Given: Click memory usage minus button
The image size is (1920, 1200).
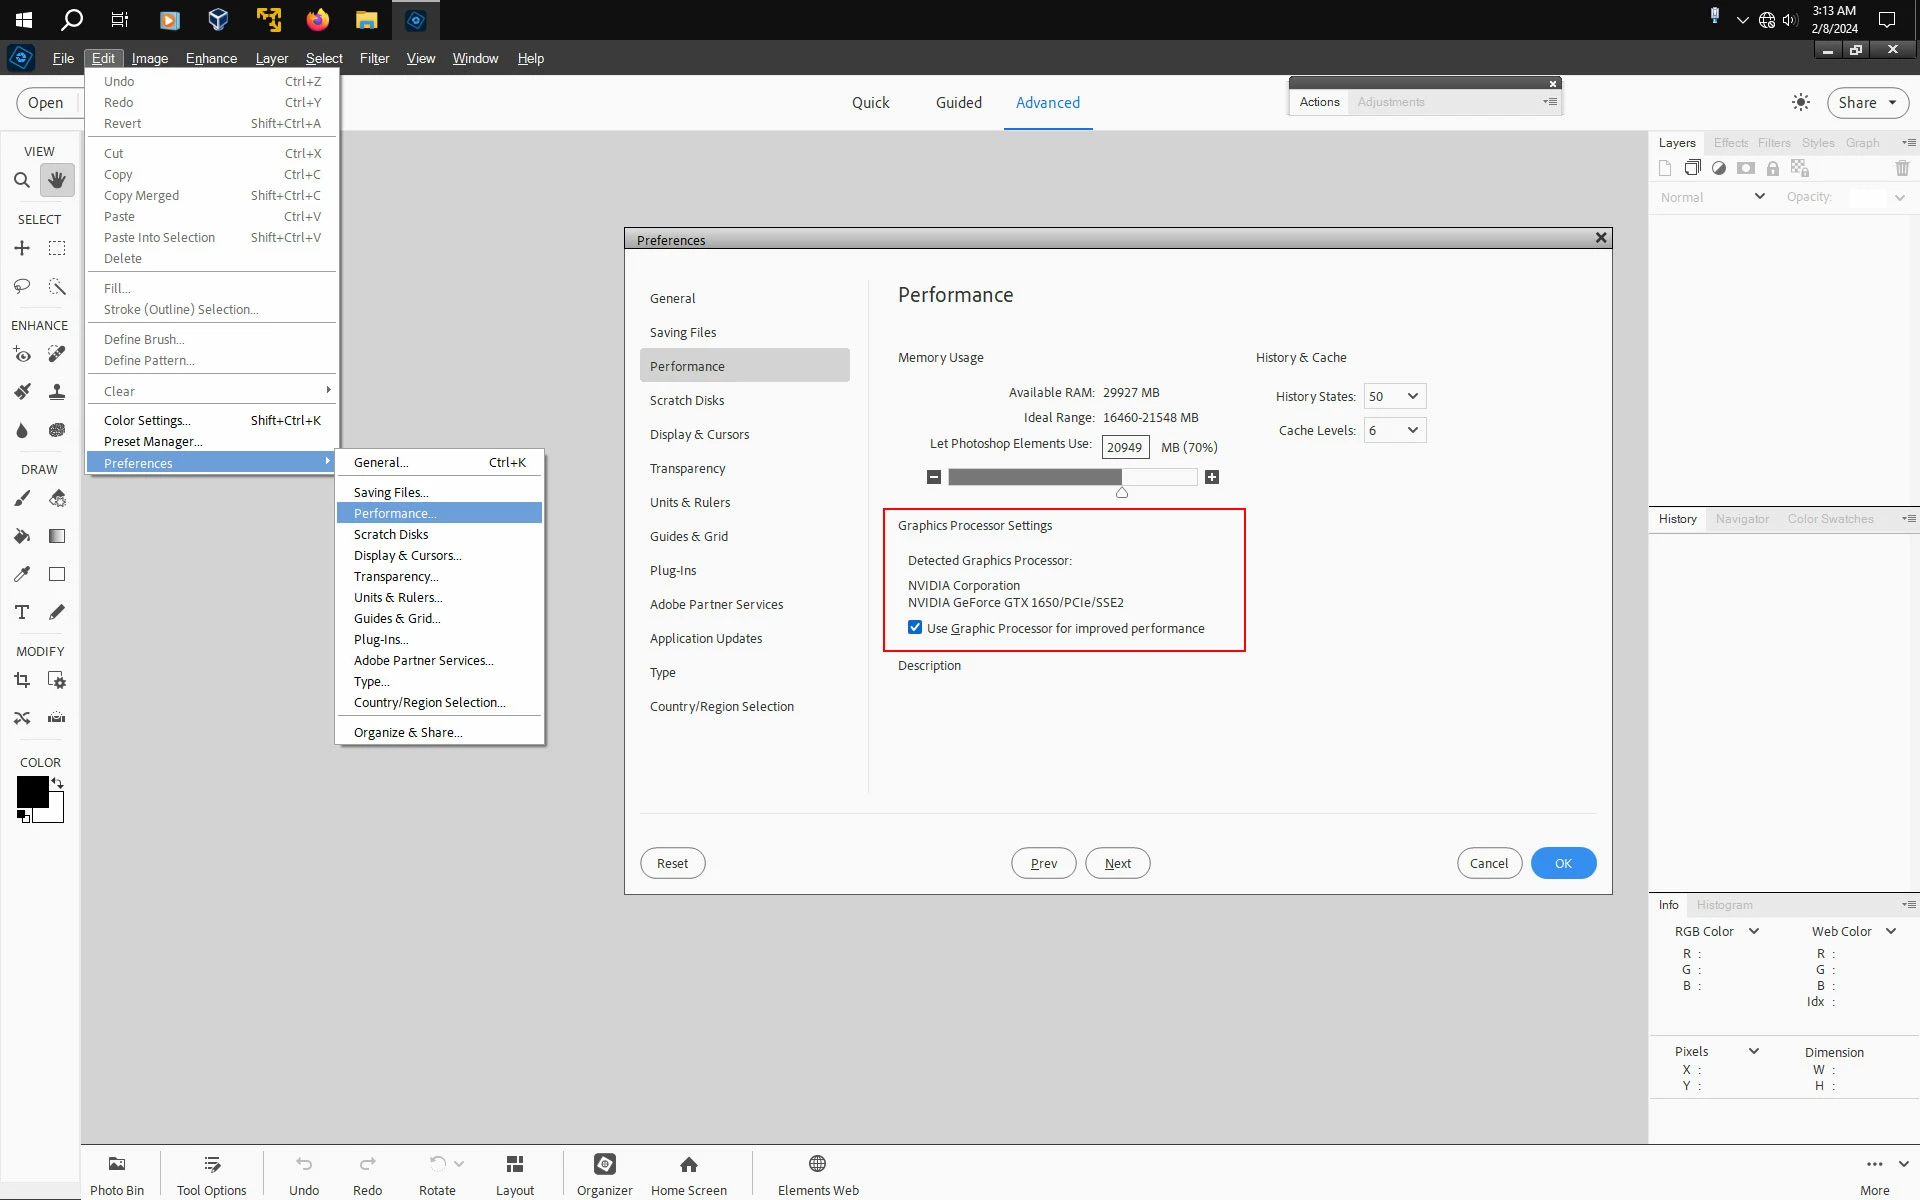Looking at the screenshot, I should 933,477.
